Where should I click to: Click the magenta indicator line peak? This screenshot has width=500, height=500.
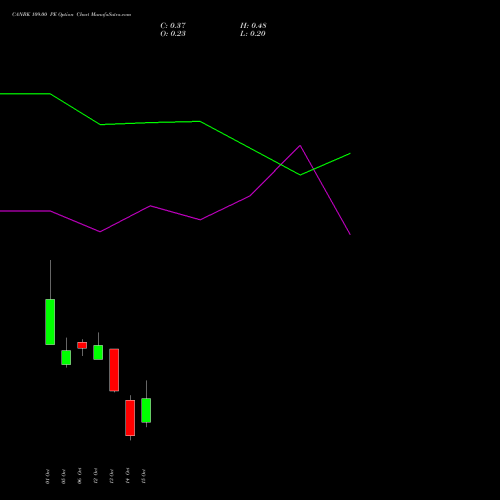click(300, 146)
